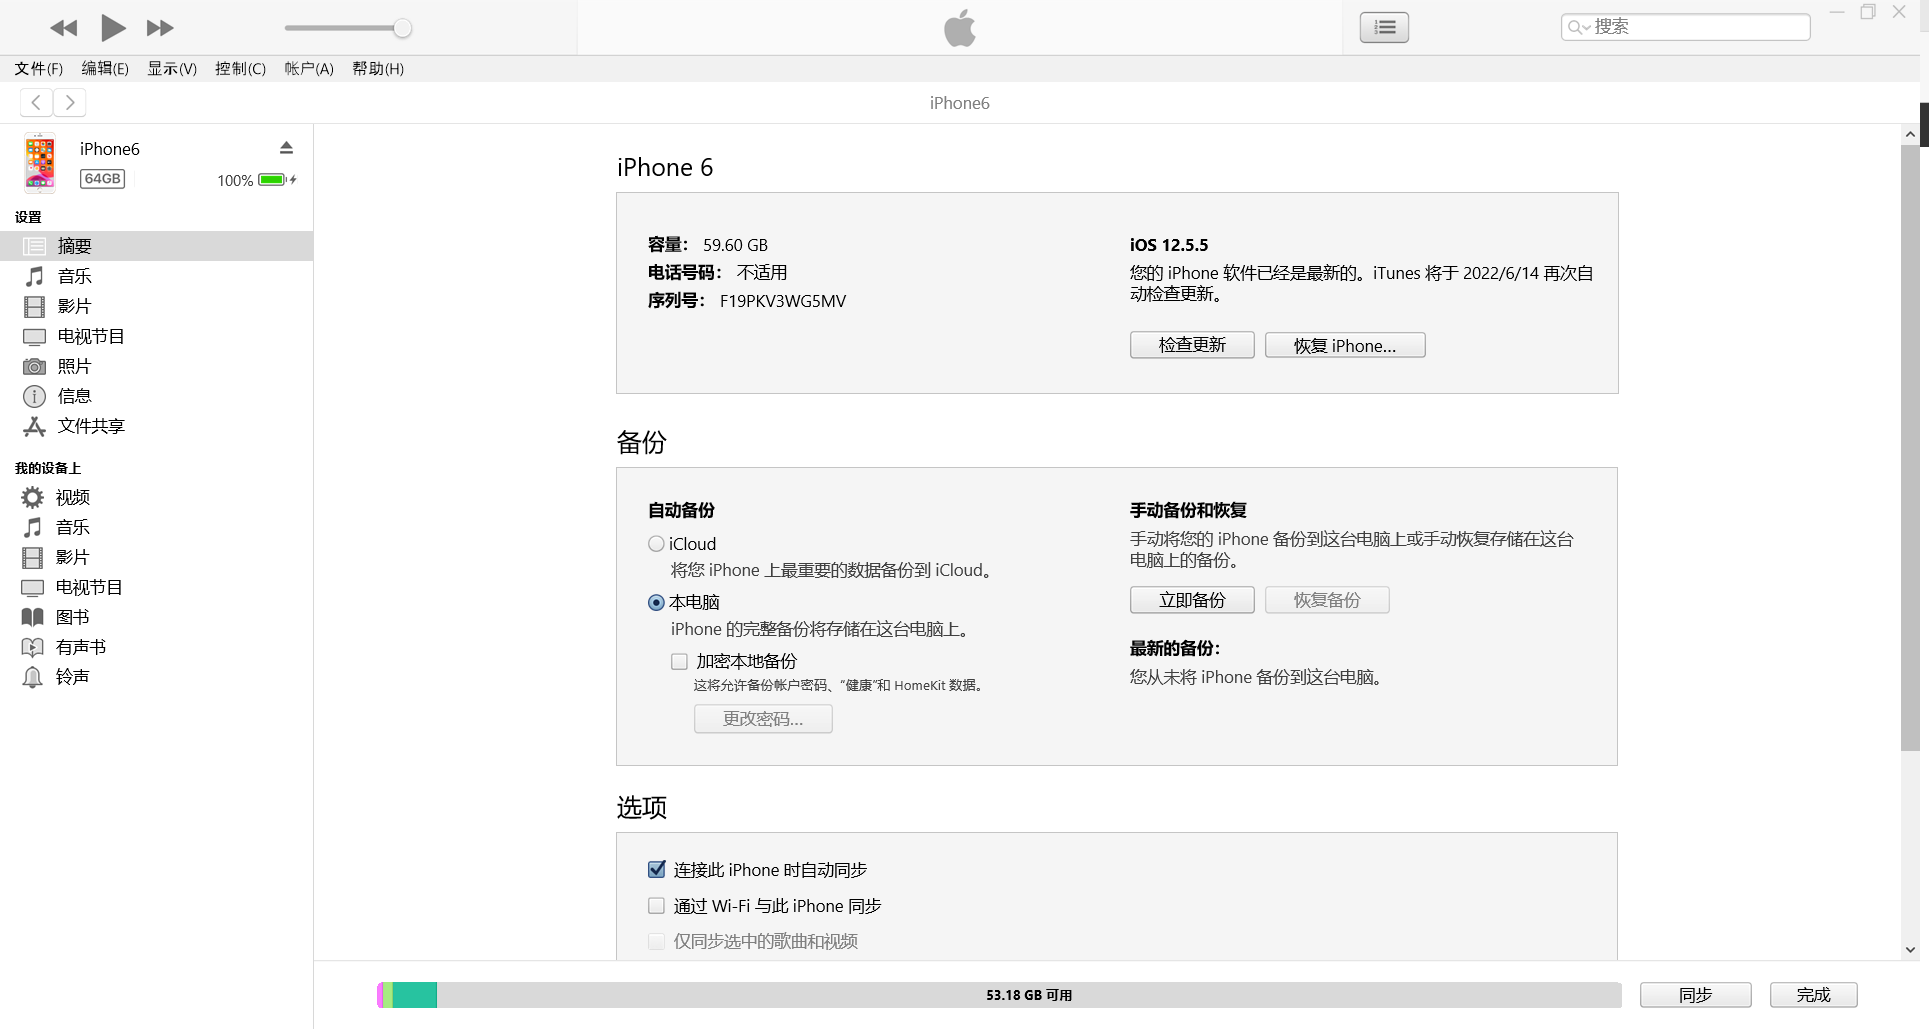The image size is (1929, 1029).
Task: Open the 帮助(H) menu
Action: coord(378,68)
